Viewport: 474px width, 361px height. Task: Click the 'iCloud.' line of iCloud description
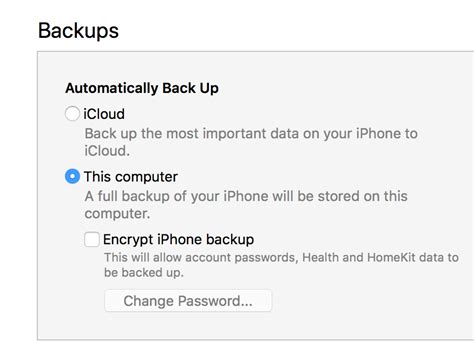(x=107, y=151)
